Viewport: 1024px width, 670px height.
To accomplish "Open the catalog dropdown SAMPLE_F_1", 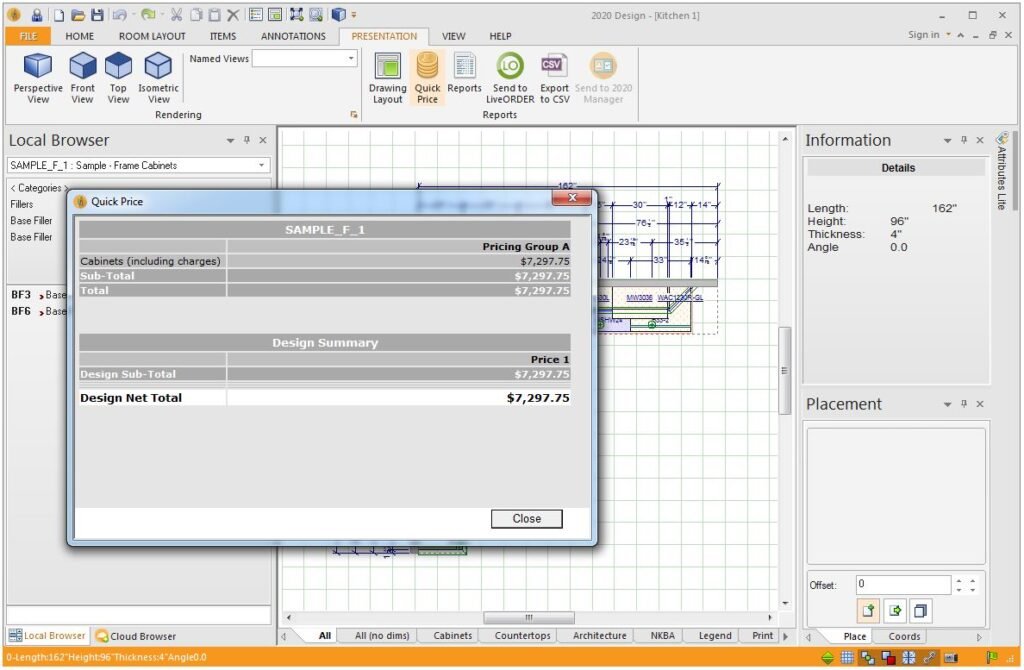I will point(261,165).
